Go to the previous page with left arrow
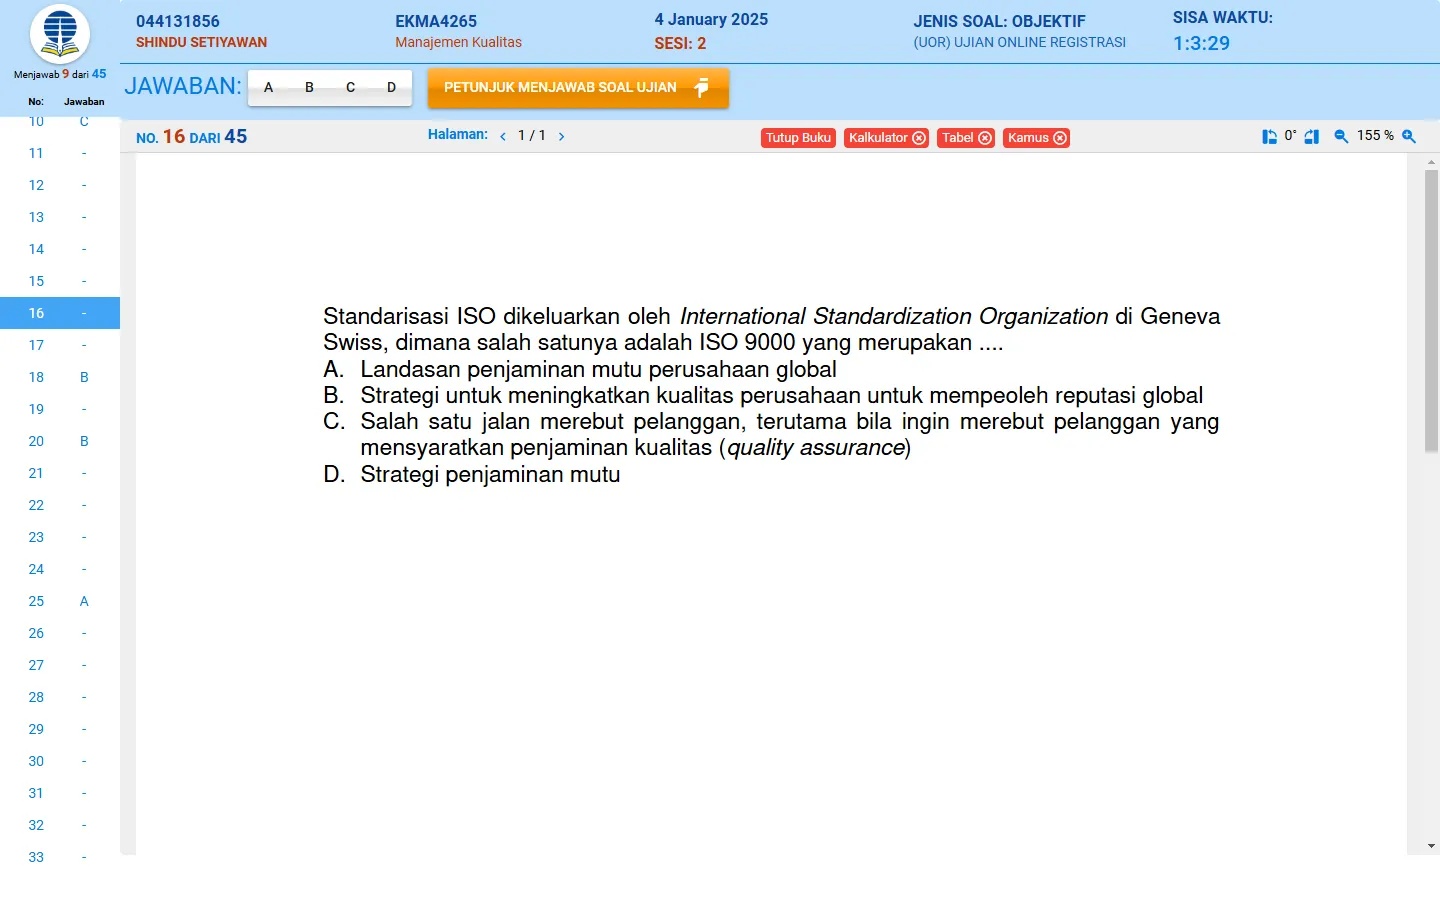Screen dimensions: 1440x900 click(503, 136)
